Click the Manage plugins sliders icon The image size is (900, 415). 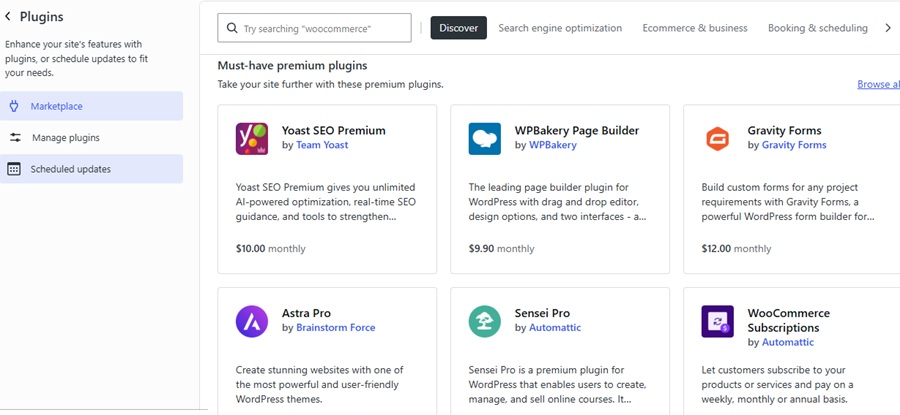(15, 138)
